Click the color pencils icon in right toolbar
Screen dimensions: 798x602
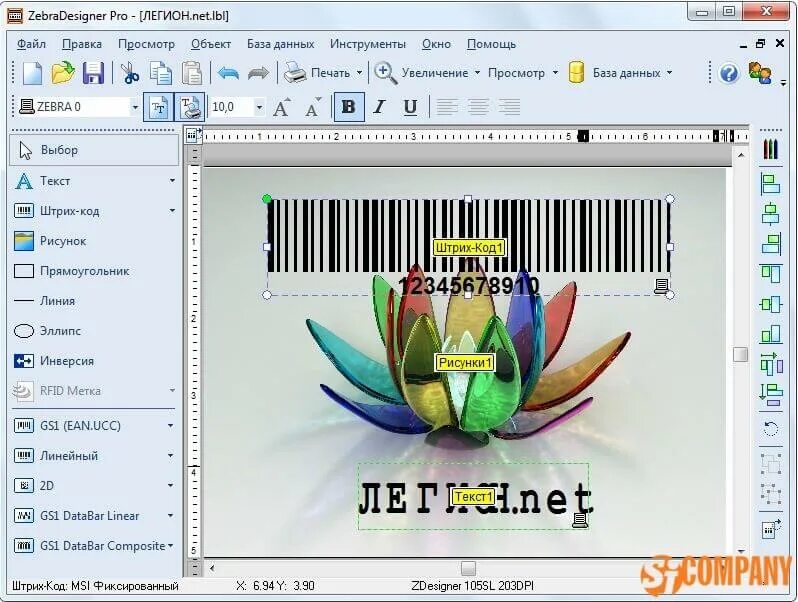coord(771,149)
